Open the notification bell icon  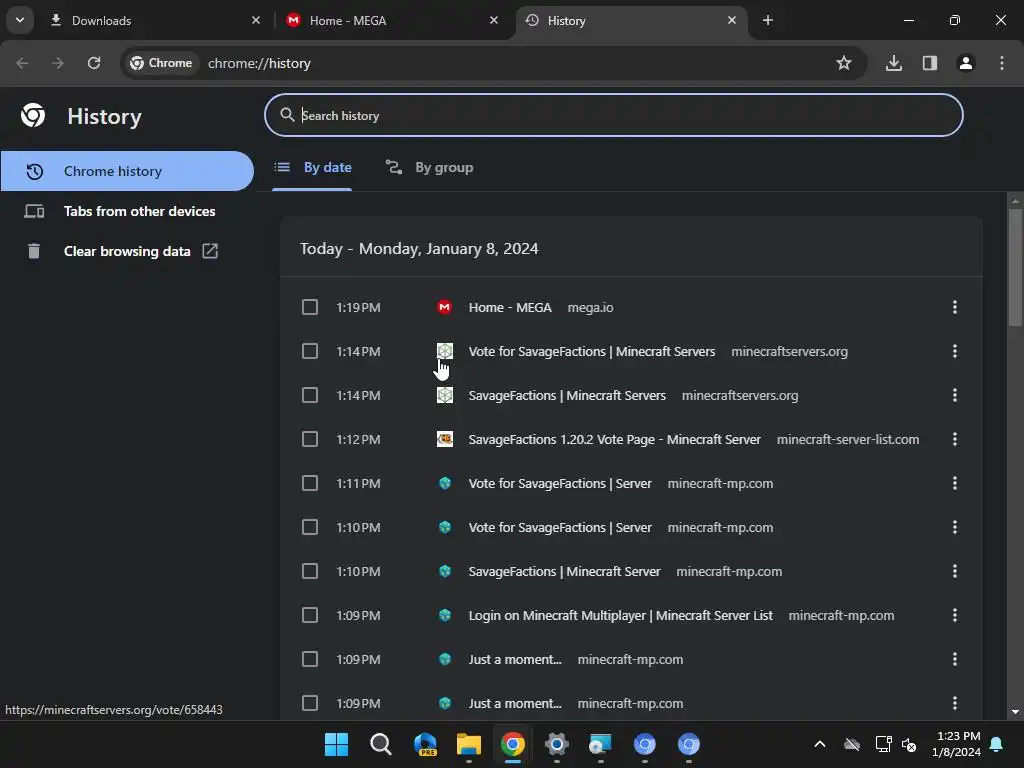point(997,744)
